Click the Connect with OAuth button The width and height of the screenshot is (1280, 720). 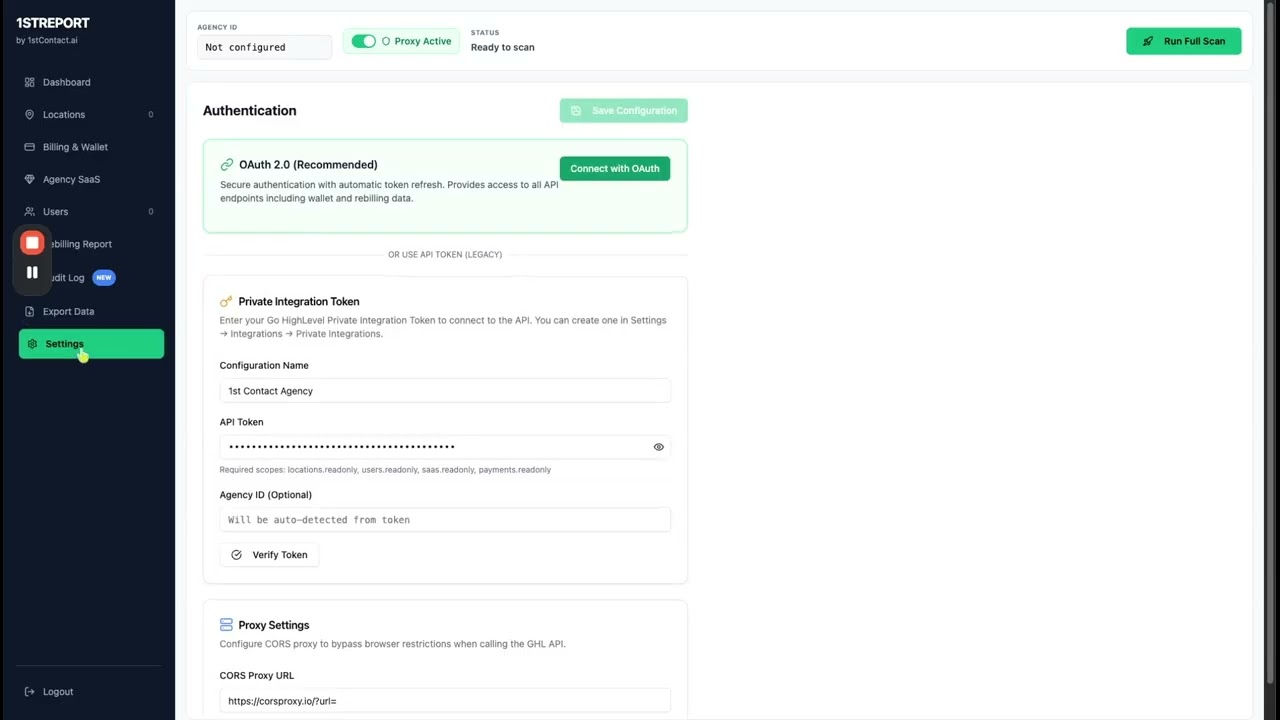tap(615, 168)
